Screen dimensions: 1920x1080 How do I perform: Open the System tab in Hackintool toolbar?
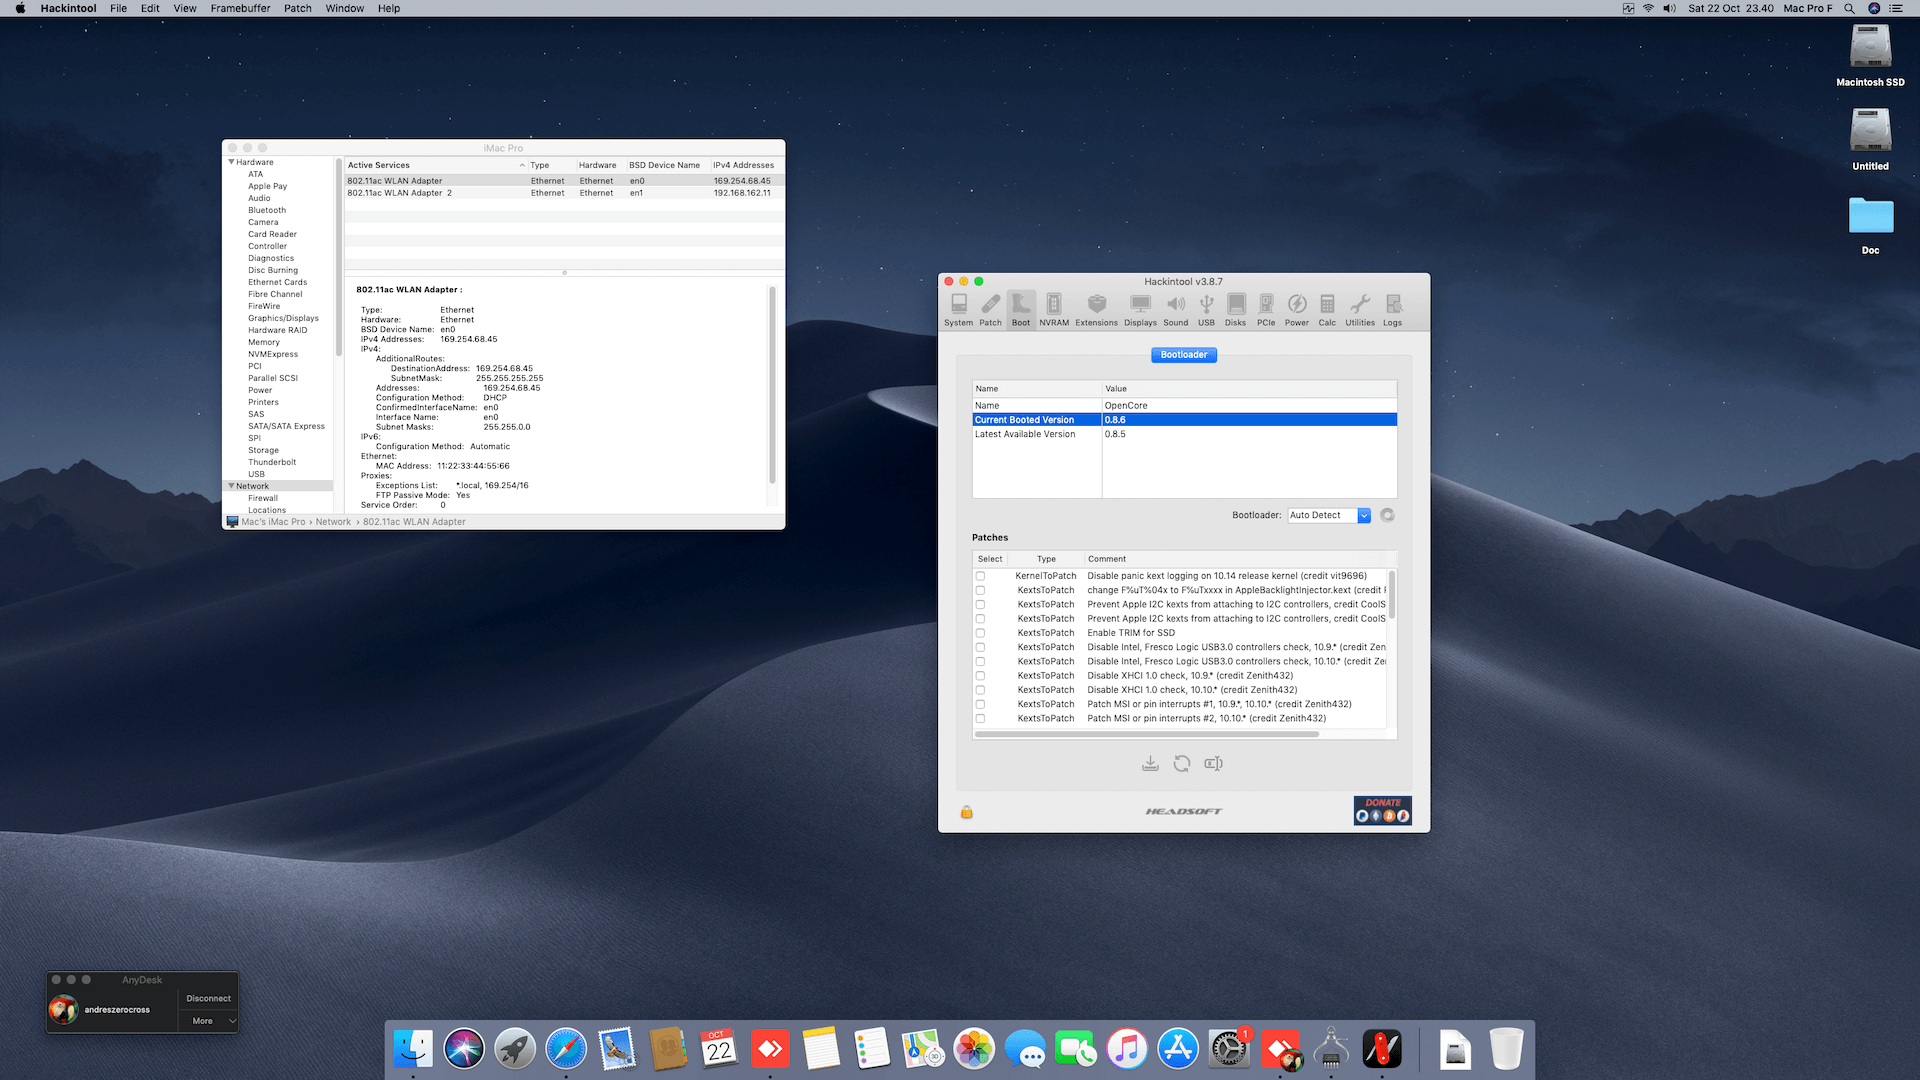(x=958, y=309)
